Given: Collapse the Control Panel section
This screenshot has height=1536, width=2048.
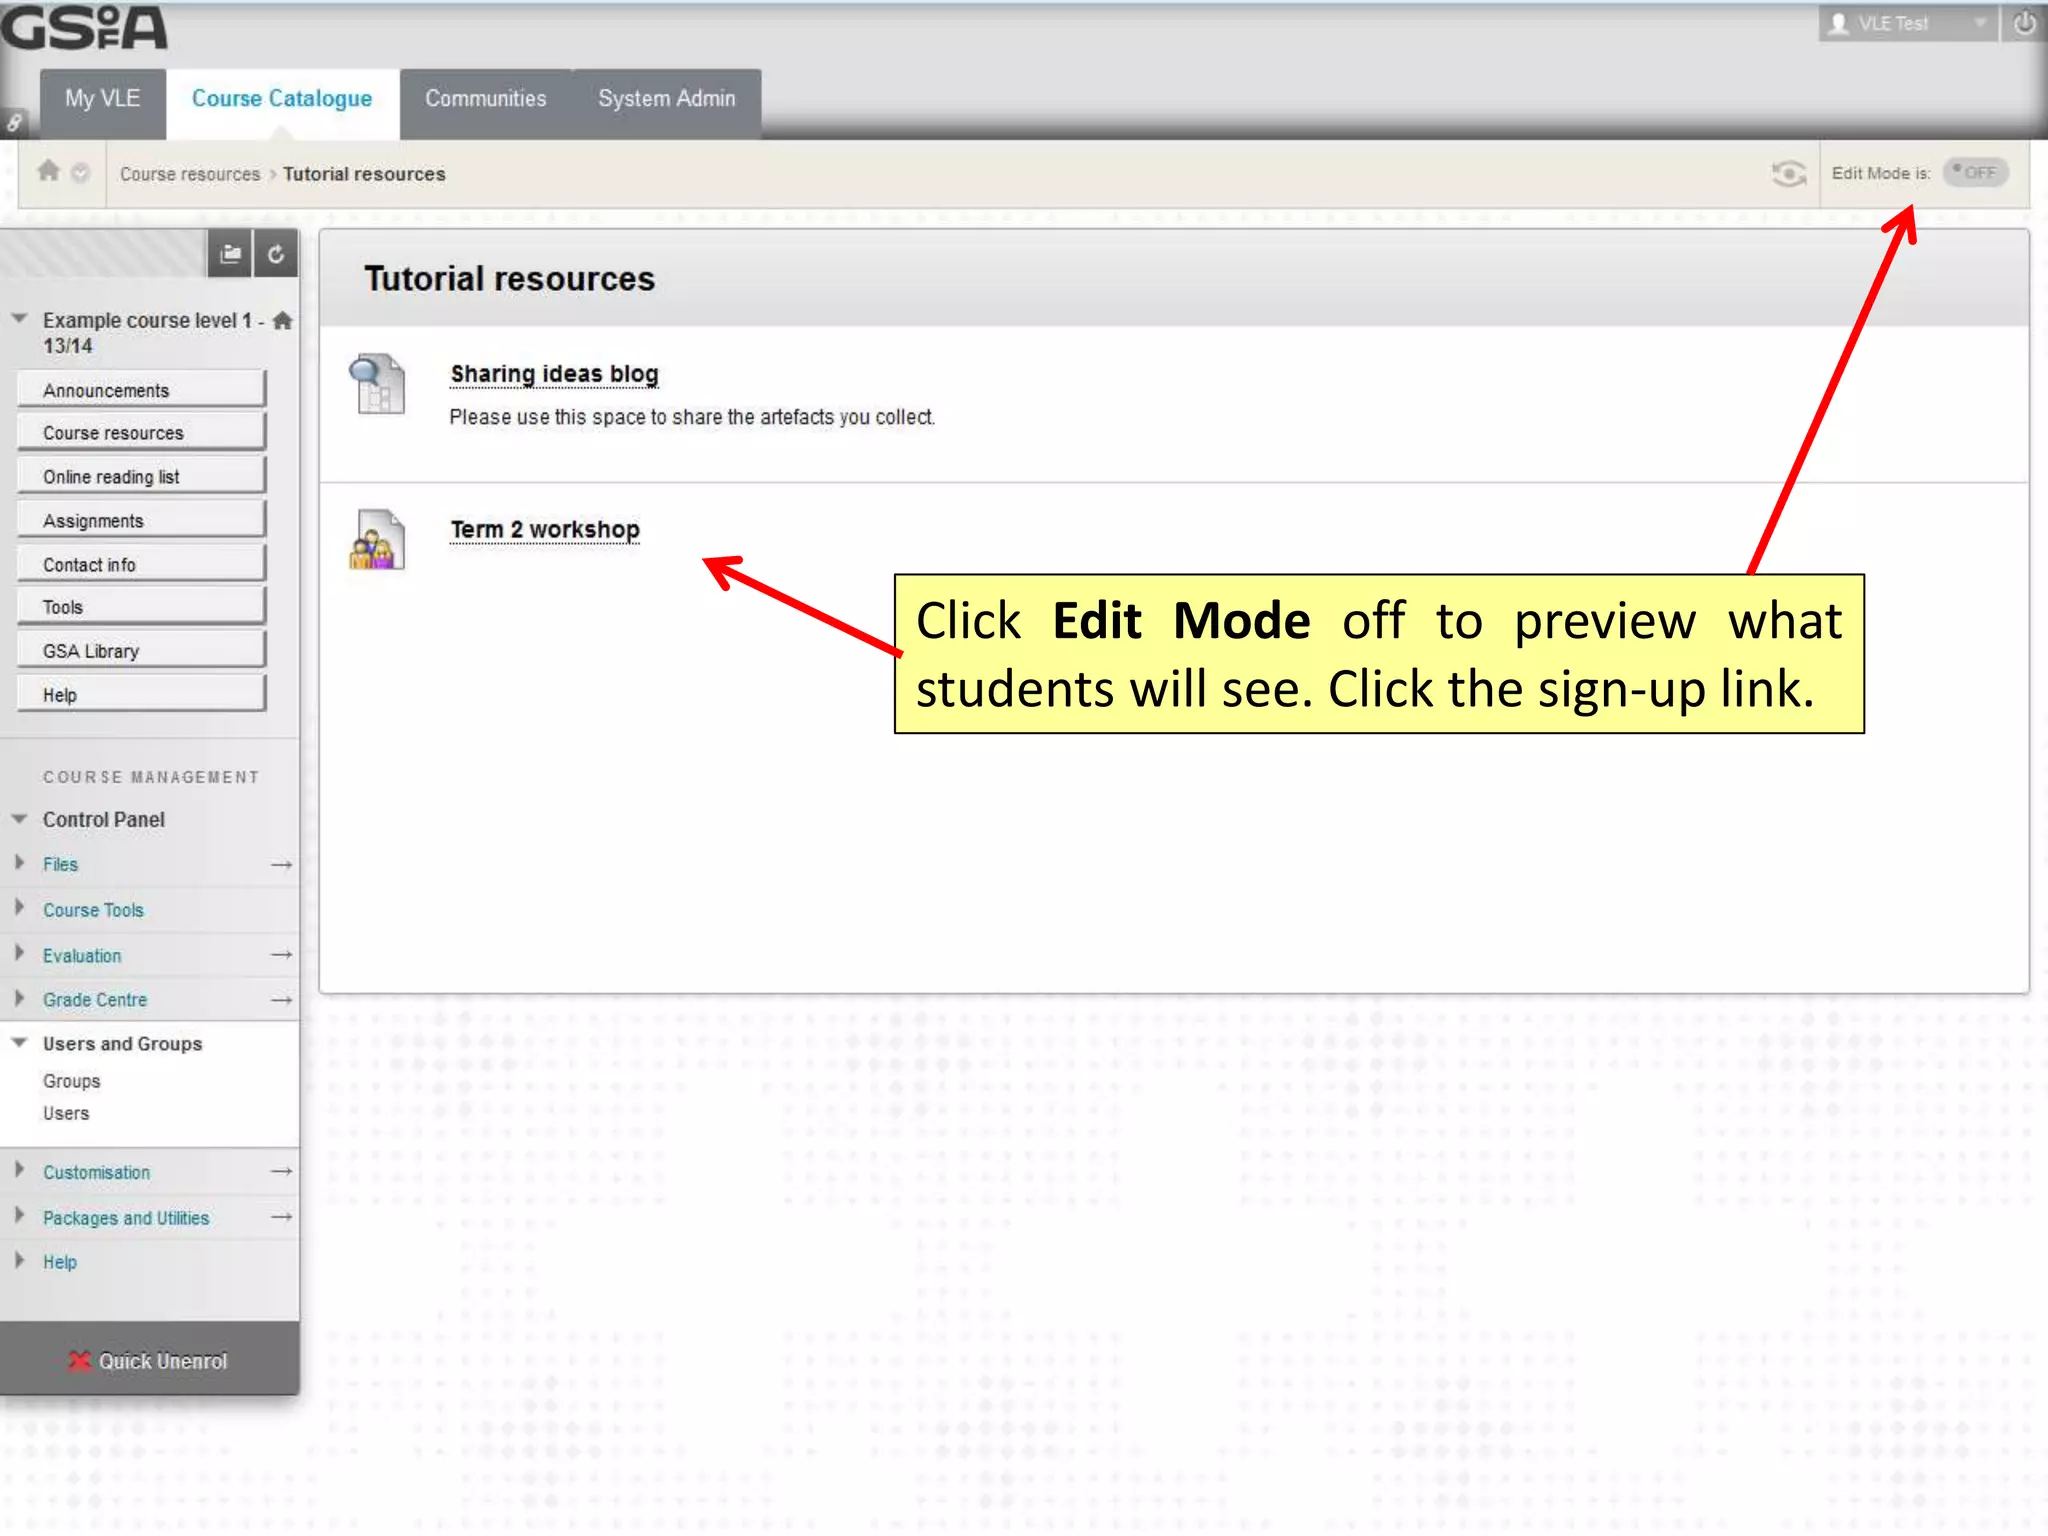Looking at the screenshot, I should 19,818.
